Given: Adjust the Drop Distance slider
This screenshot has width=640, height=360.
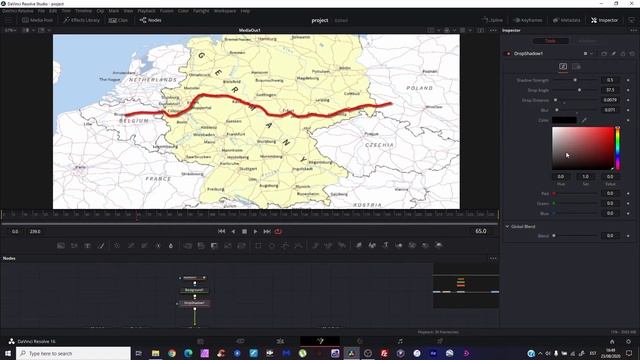Looking at the screenshot, I should 575,100.
